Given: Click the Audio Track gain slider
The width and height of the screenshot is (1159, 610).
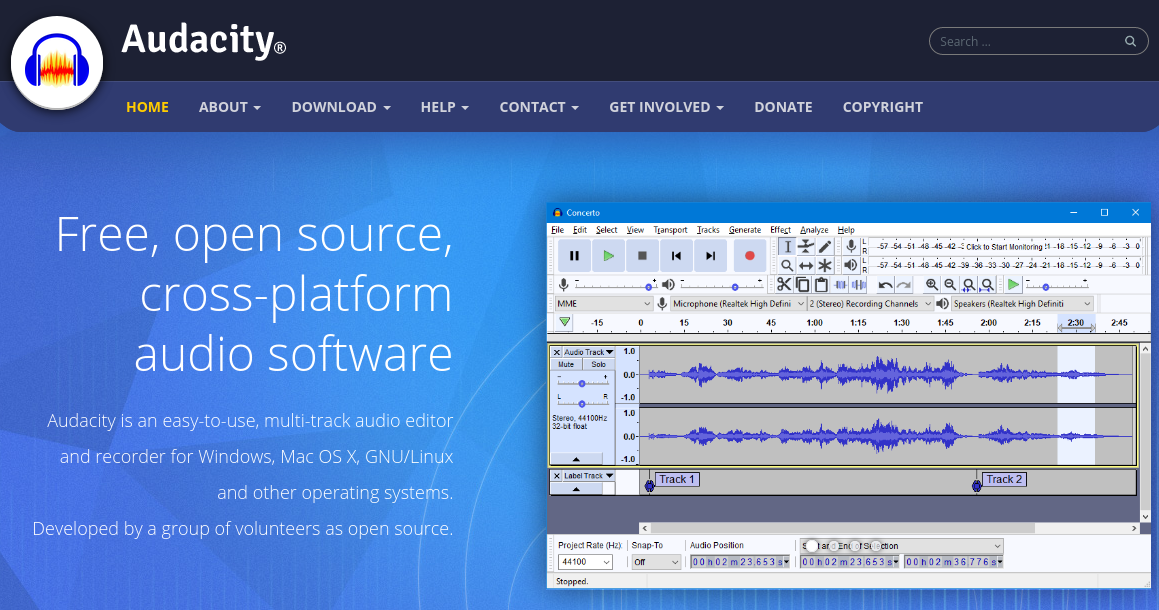Looking at the screenshot, I should tap(582, 382).
